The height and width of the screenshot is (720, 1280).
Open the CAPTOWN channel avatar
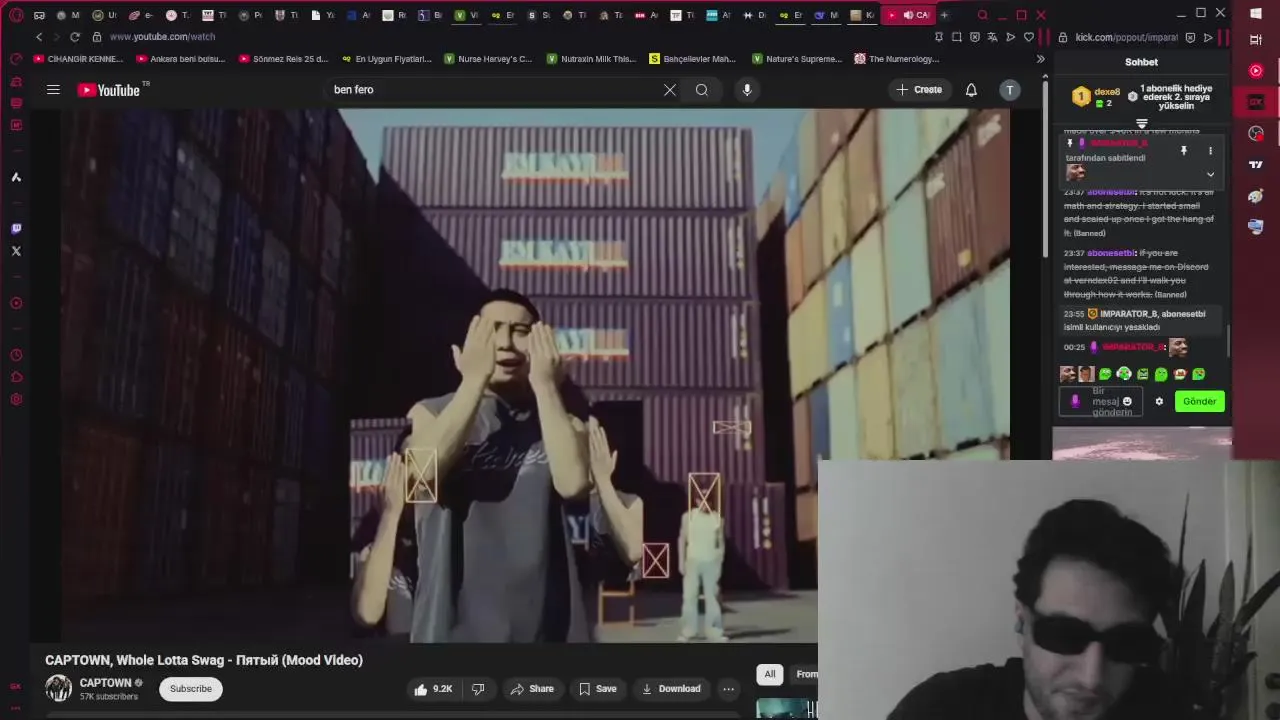point(59,688)
